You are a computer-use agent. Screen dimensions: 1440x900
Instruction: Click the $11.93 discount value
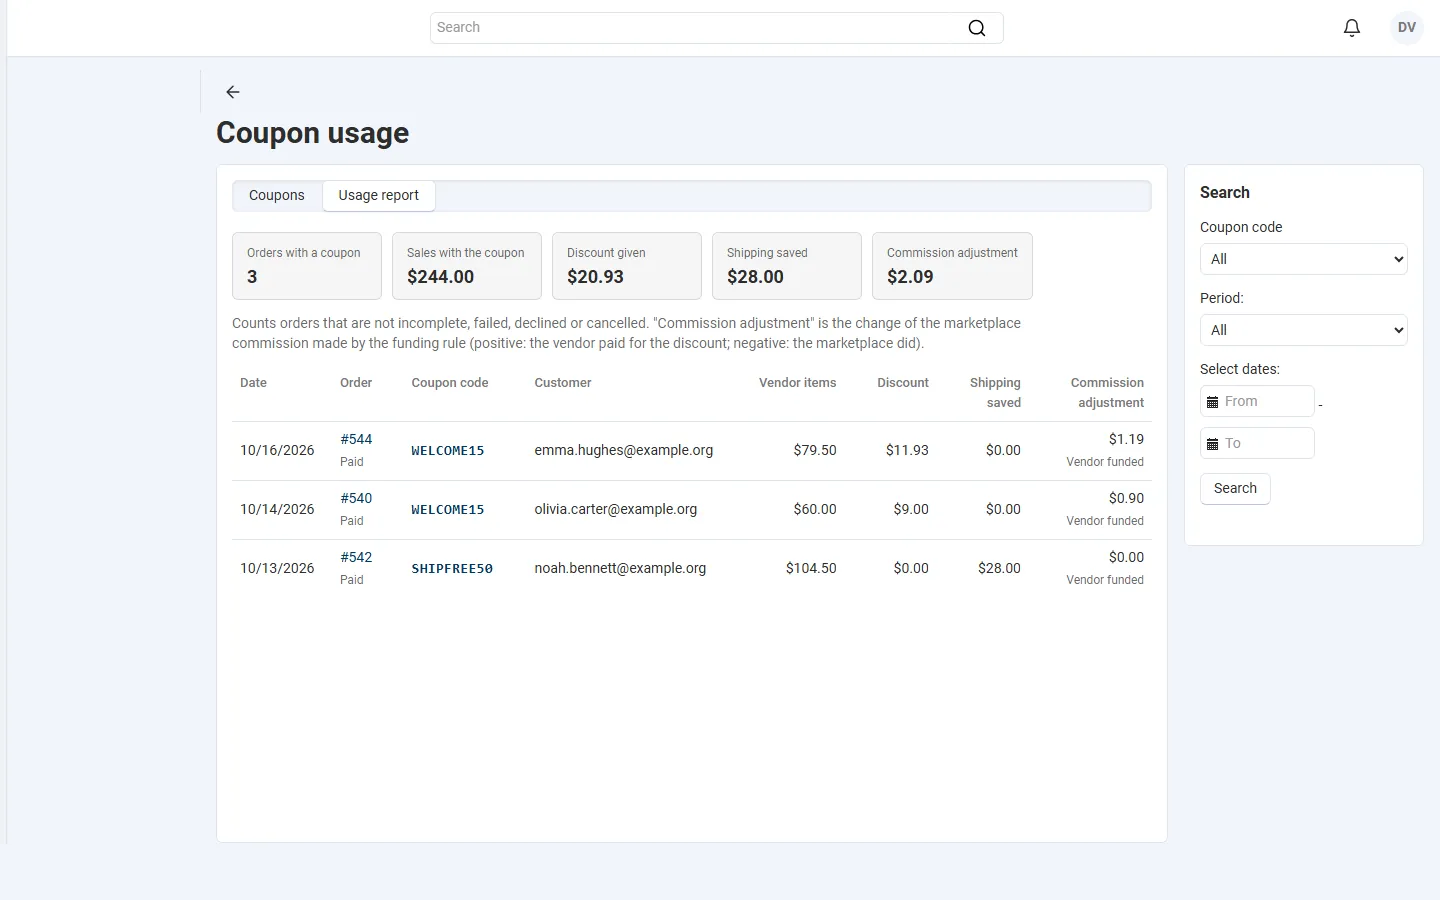(x=907, y=450)
